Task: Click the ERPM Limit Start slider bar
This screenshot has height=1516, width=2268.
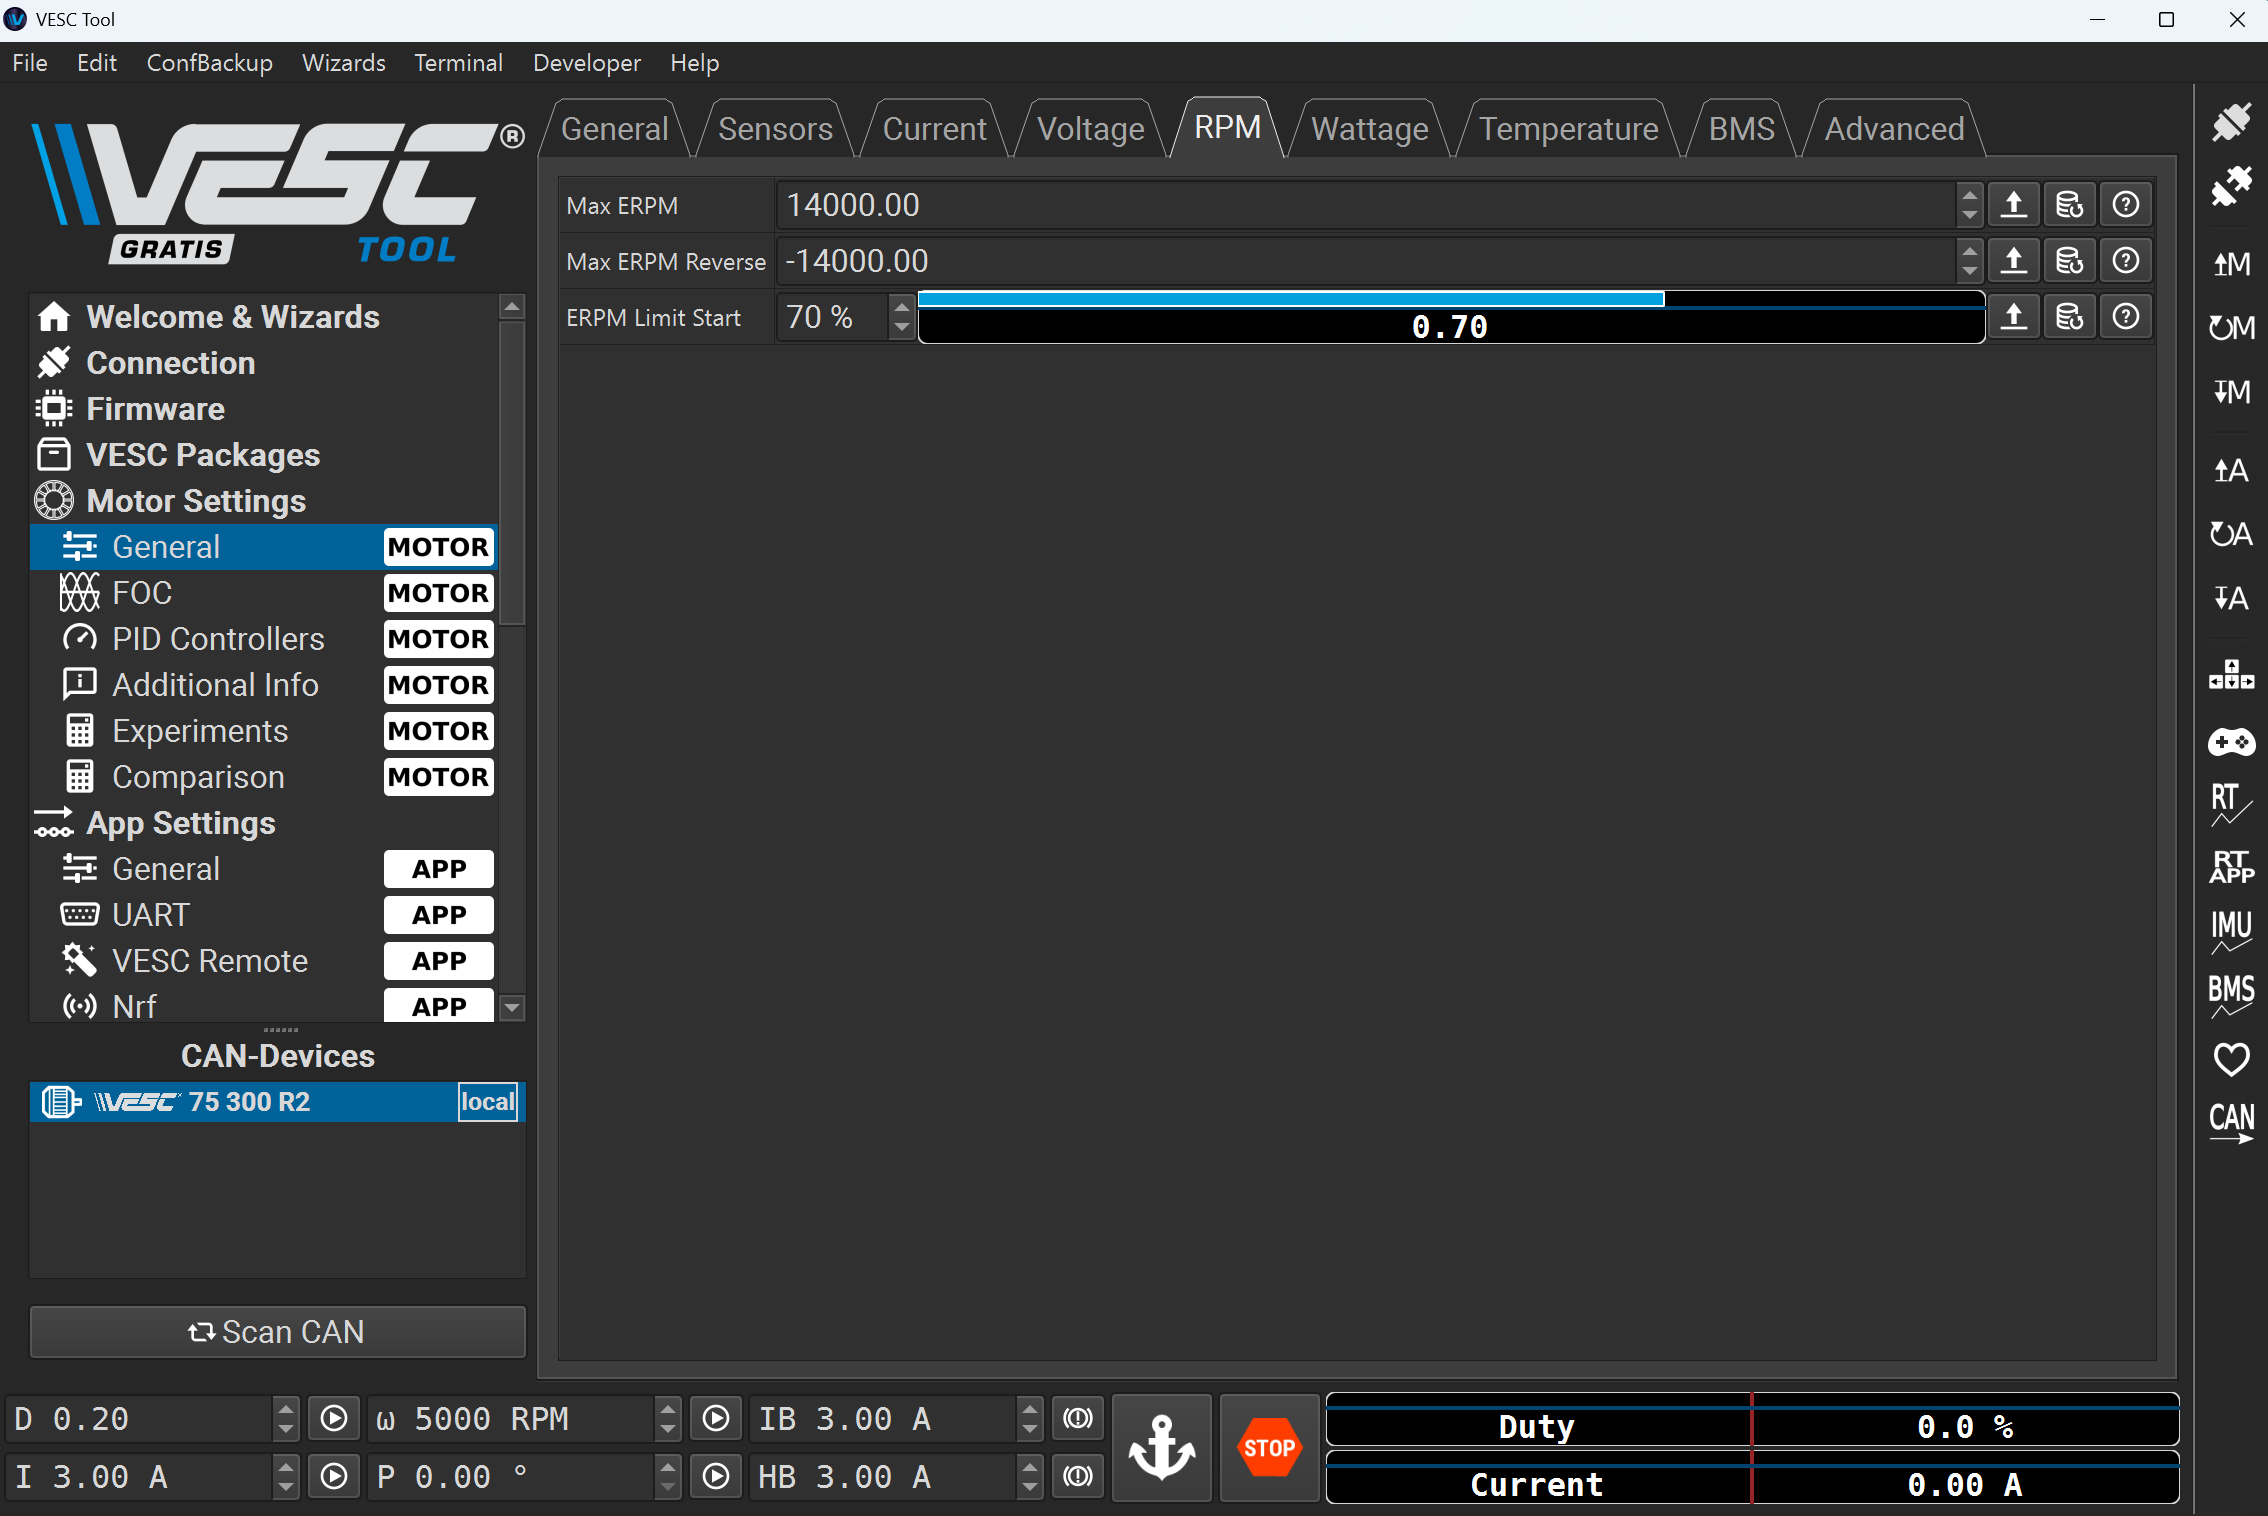Action: tap(1450, 318)
